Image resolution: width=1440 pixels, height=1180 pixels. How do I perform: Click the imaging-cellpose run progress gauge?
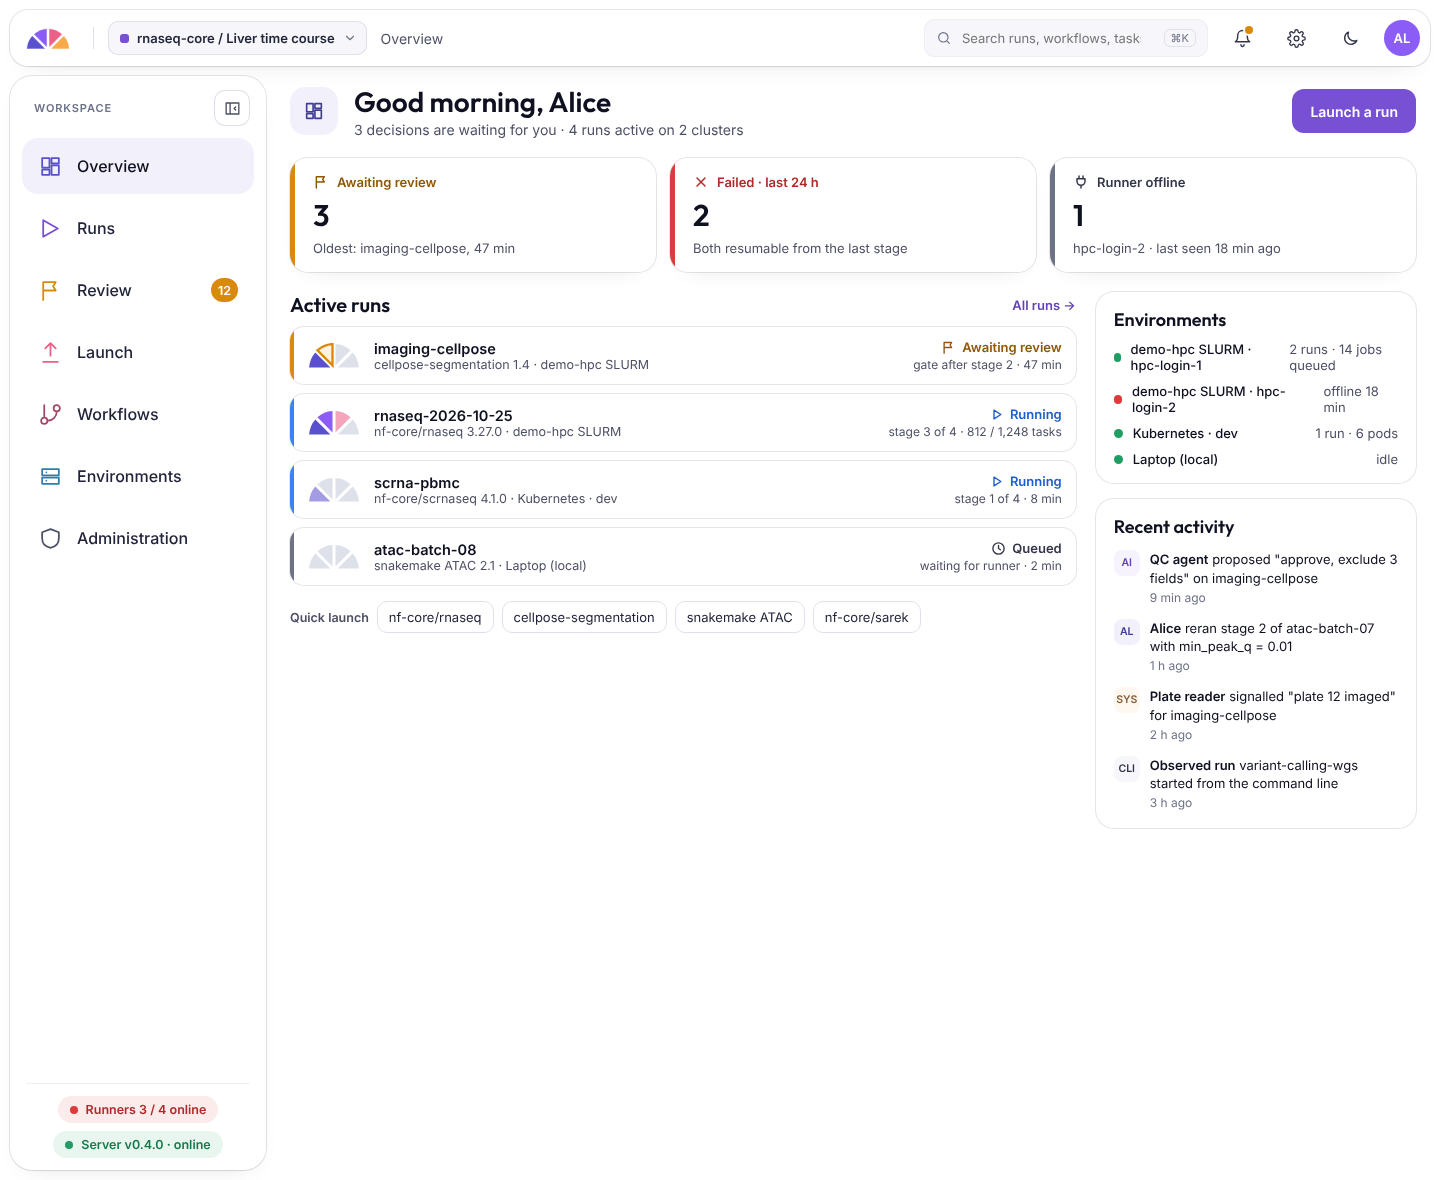(334, 355)
